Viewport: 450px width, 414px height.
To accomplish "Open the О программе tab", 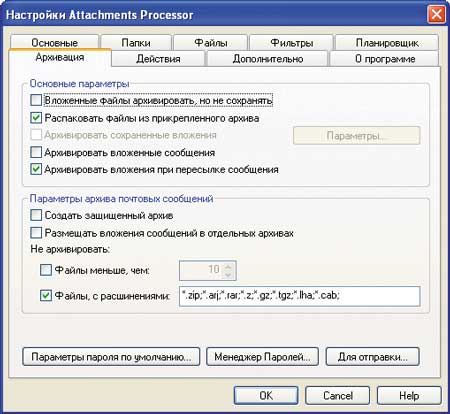I will [x=385, y=59].
